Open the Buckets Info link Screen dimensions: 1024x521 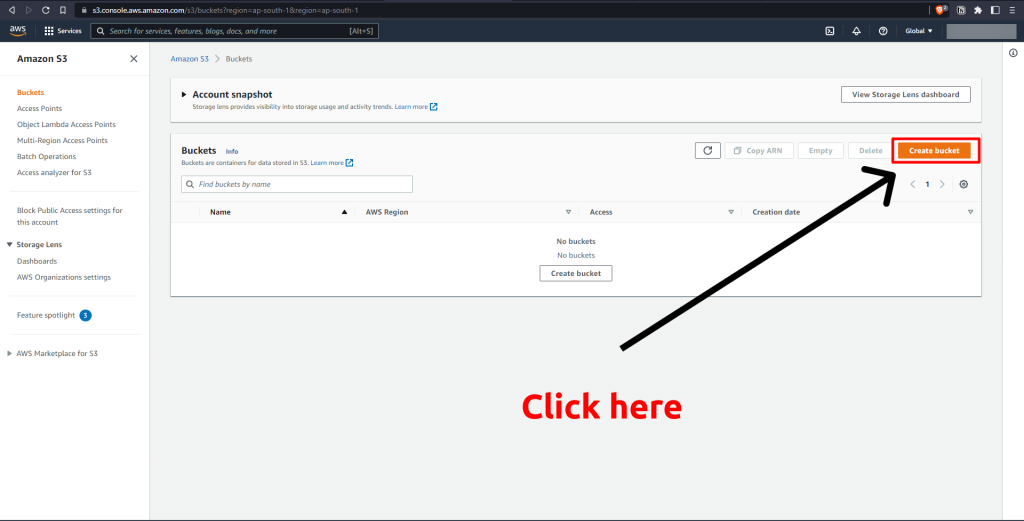[x=232, y=151]
